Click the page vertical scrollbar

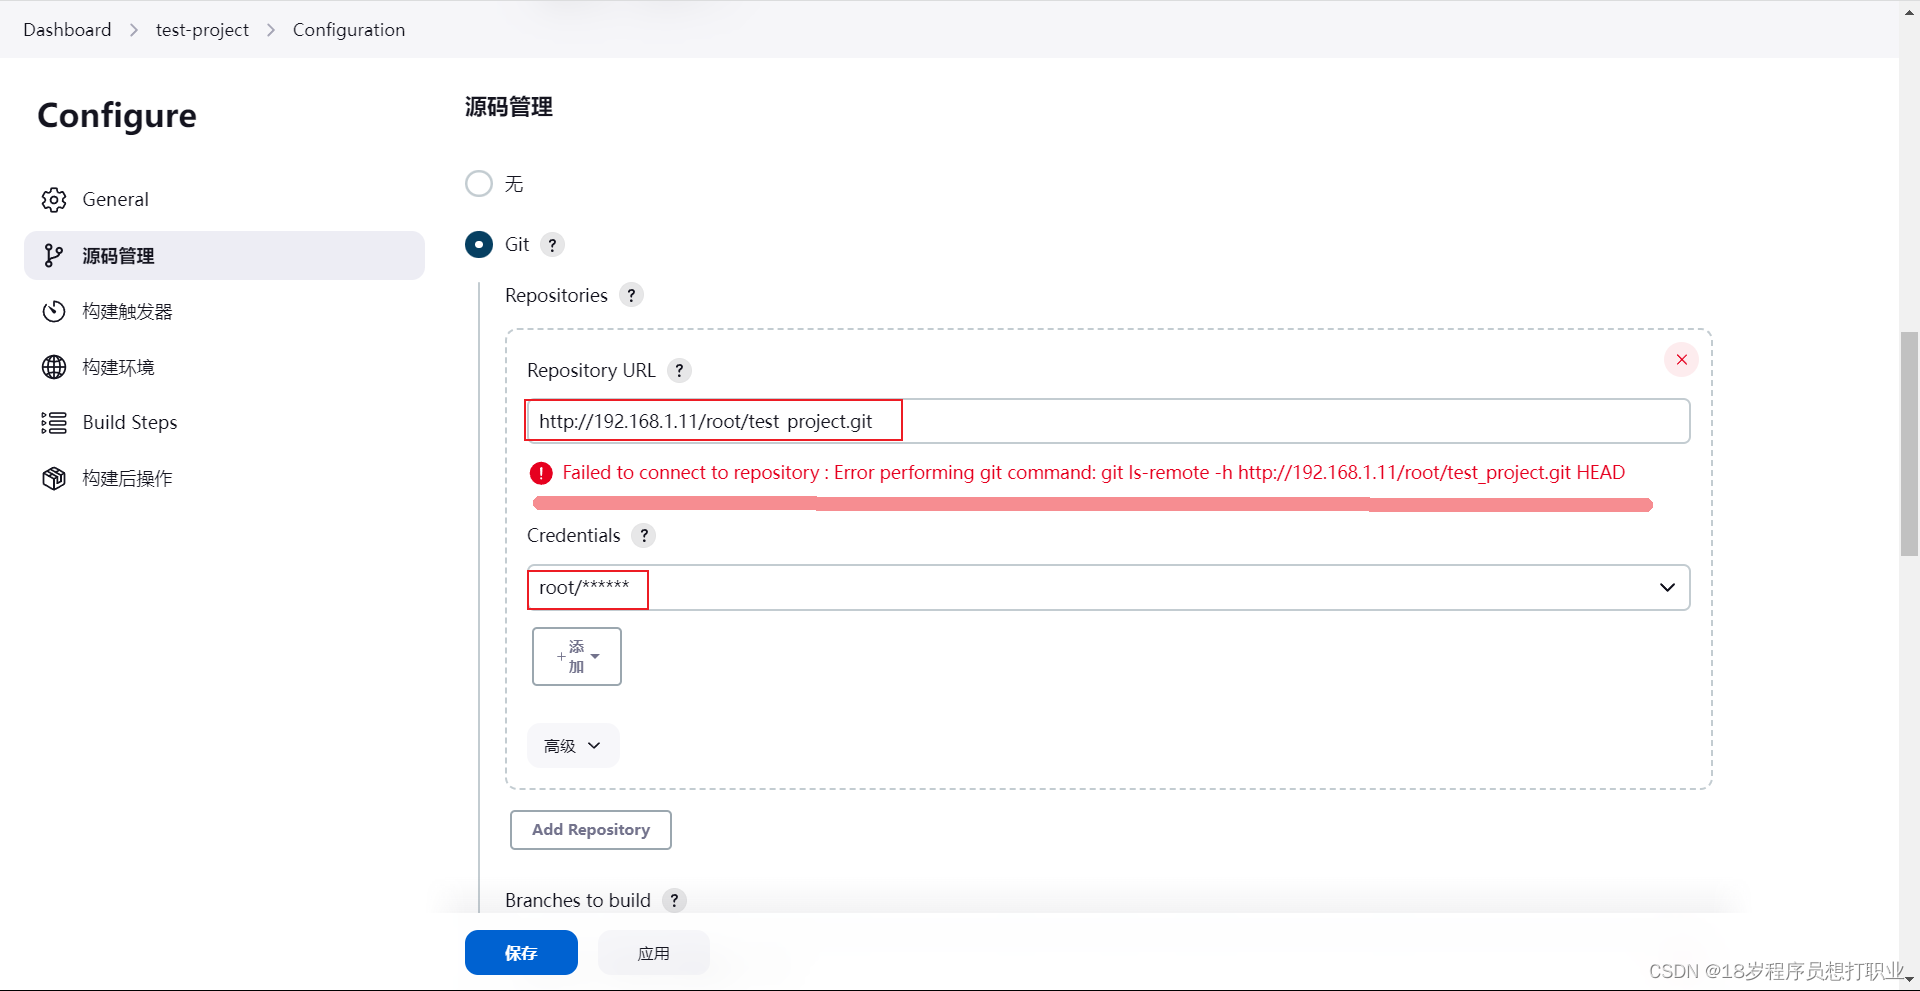pos(1909,444)
